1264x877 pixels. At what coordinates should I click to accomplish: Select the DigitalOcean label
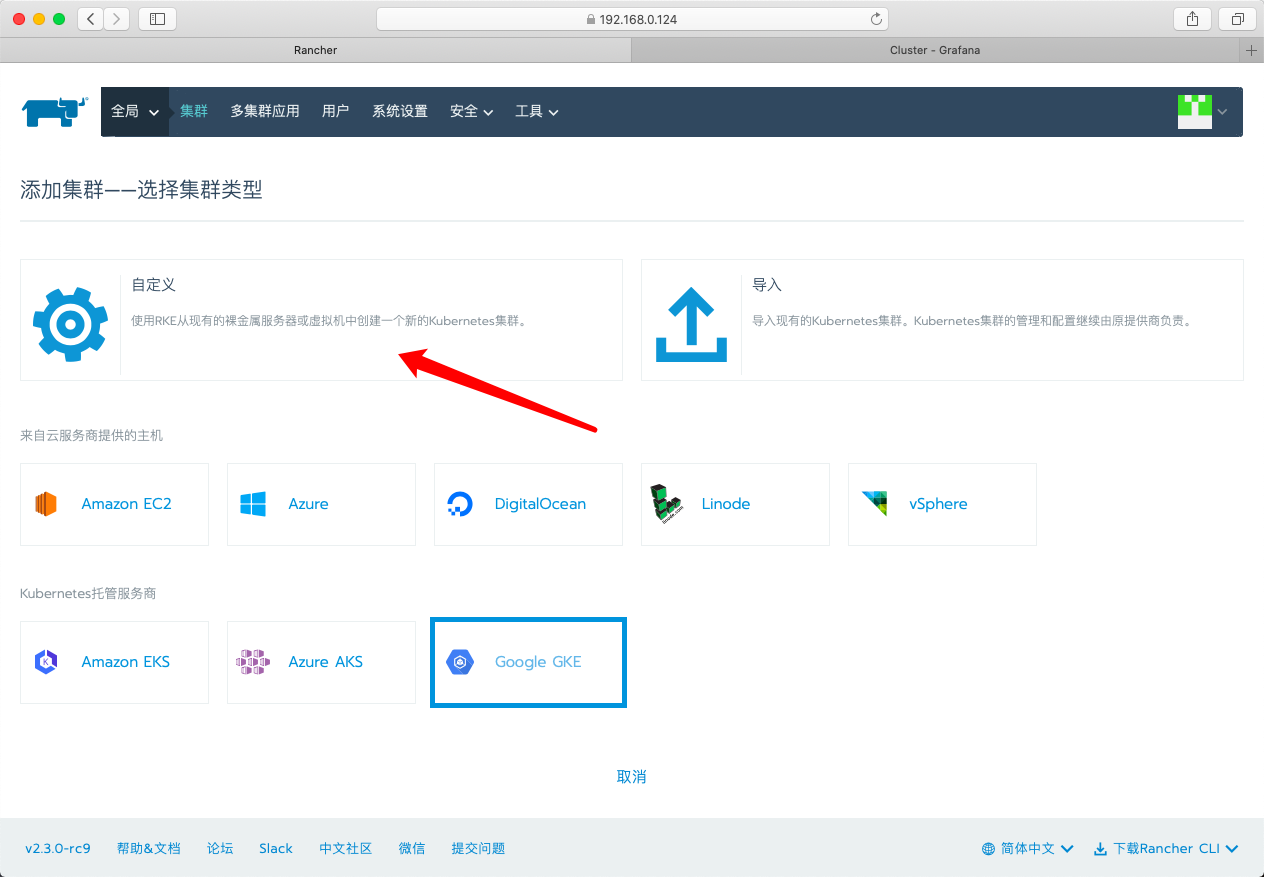541,504
